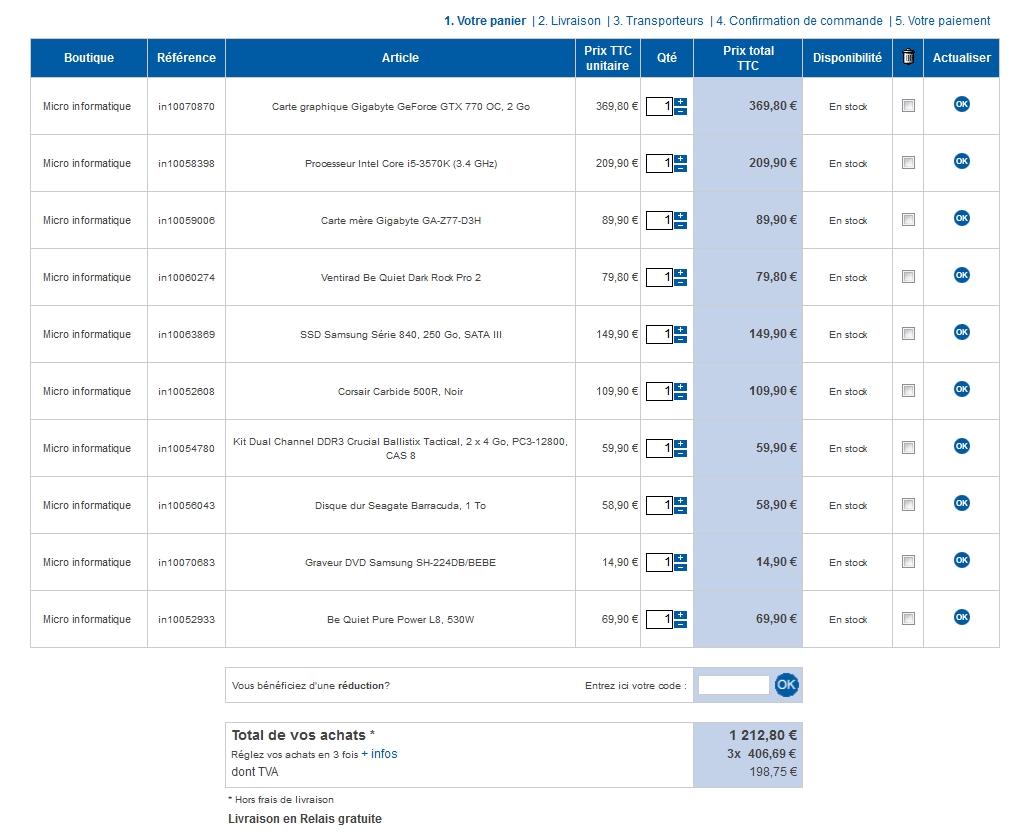Screen dimensions: 1029x835
Task: Click OK update icon for Corsair Carbide 500R row
Action: coord(961,389)
